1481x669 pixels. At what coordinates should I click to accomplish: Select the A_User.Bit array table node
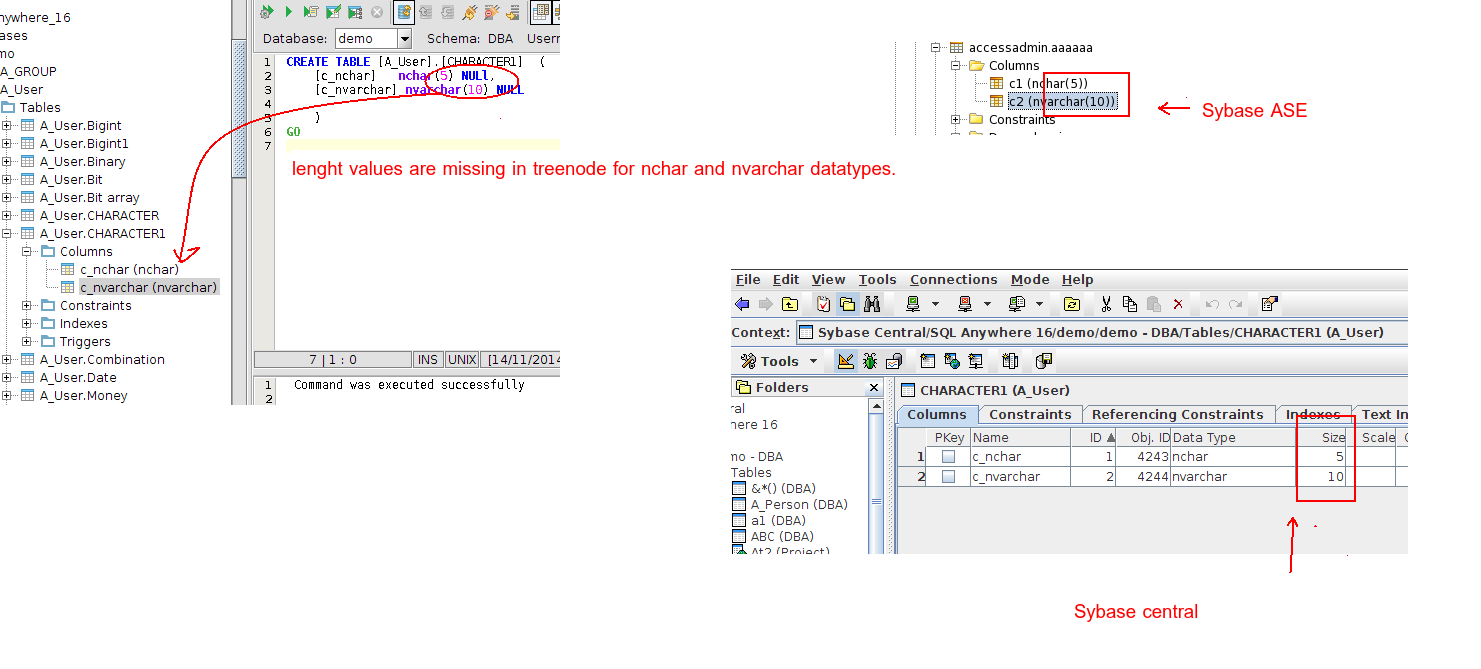point(90,198)
